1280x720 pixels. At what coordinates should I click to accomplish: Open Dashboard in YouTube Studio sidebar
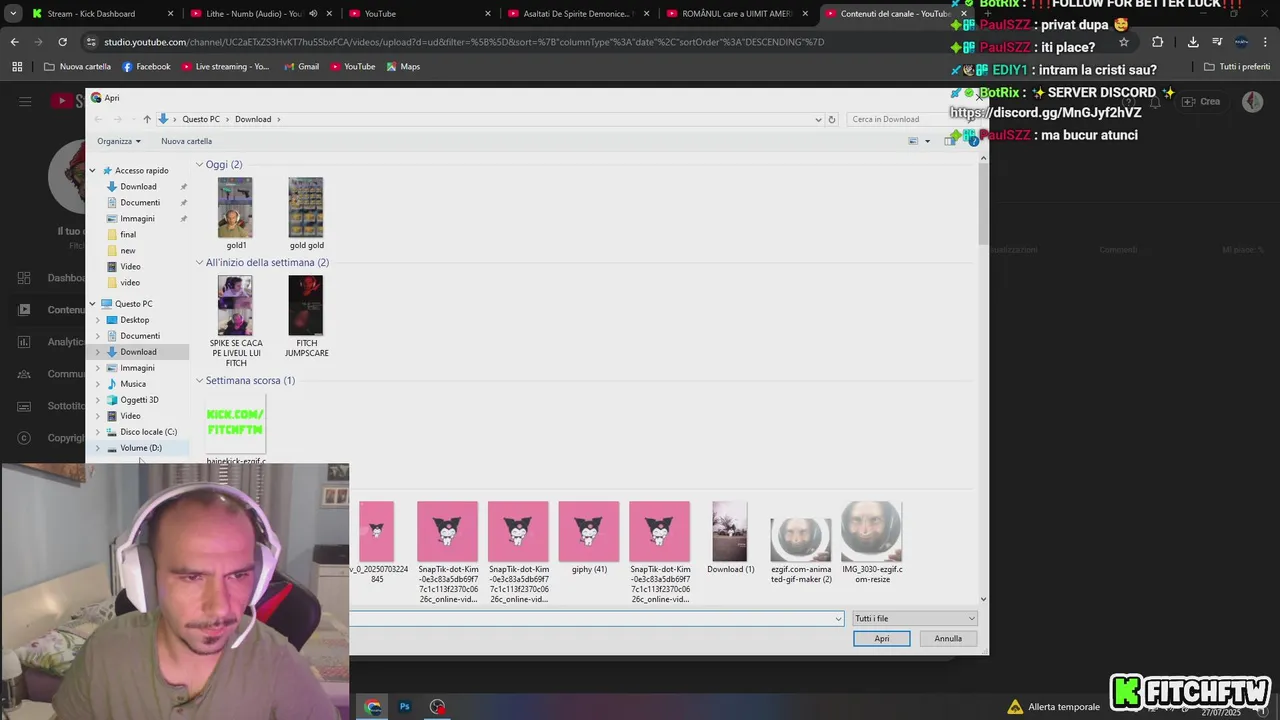click(x=52, y=278)
